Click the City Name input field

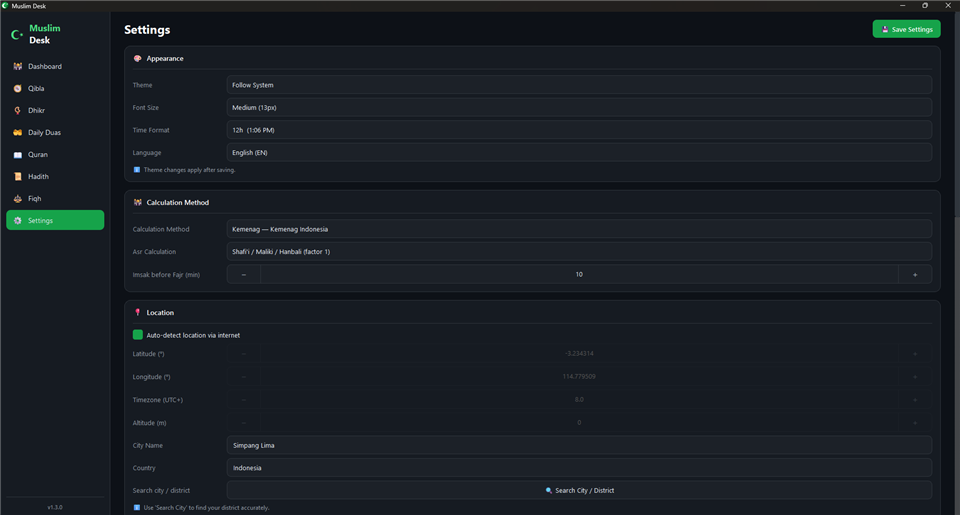point(579,445)
